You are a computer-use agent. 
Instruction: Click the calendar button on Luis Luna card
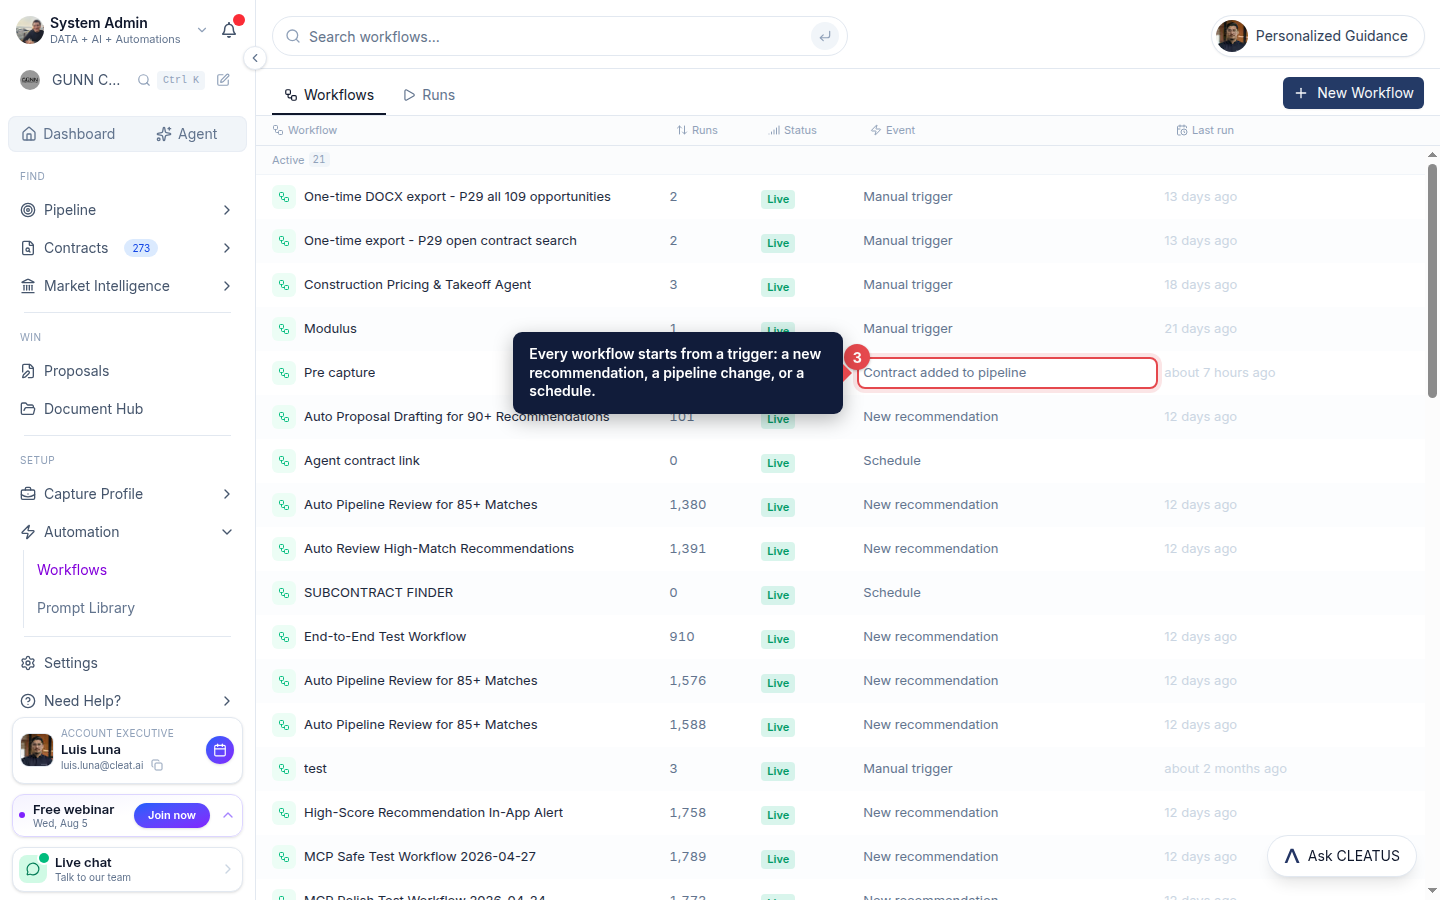(x=220, y=750)
